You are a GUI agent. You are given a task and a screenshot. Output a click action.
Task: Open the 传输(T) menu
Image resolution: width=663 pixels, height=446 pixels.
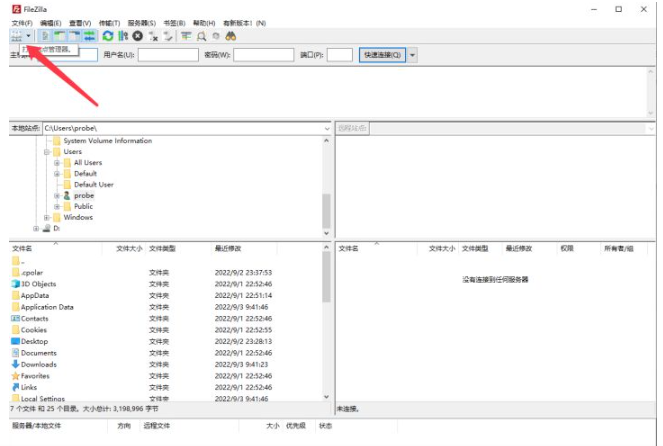(x=110, y=23)
